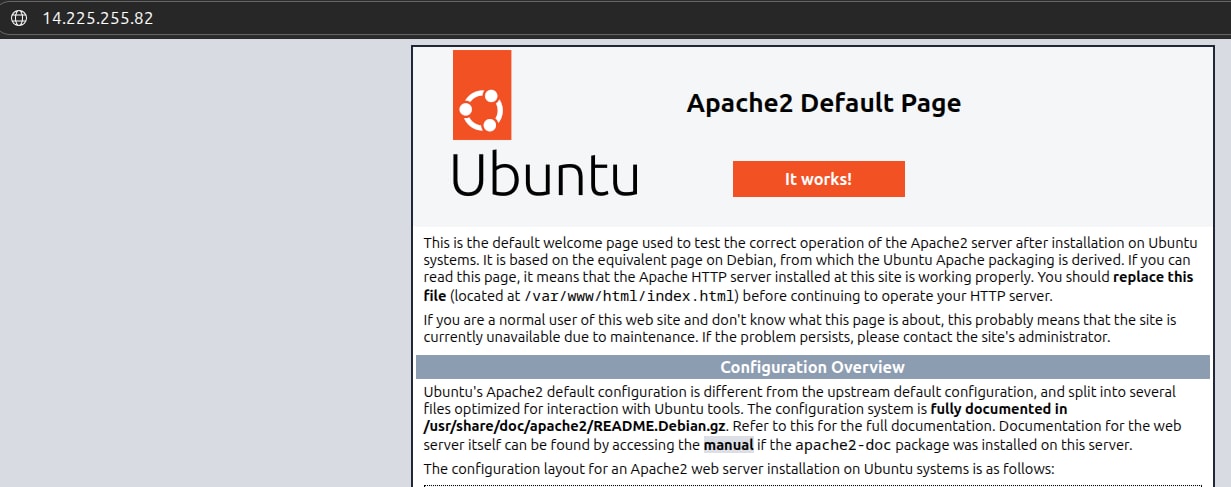Click the orange Ubuntu circle-of-friends logo

[x=482, y=95]
